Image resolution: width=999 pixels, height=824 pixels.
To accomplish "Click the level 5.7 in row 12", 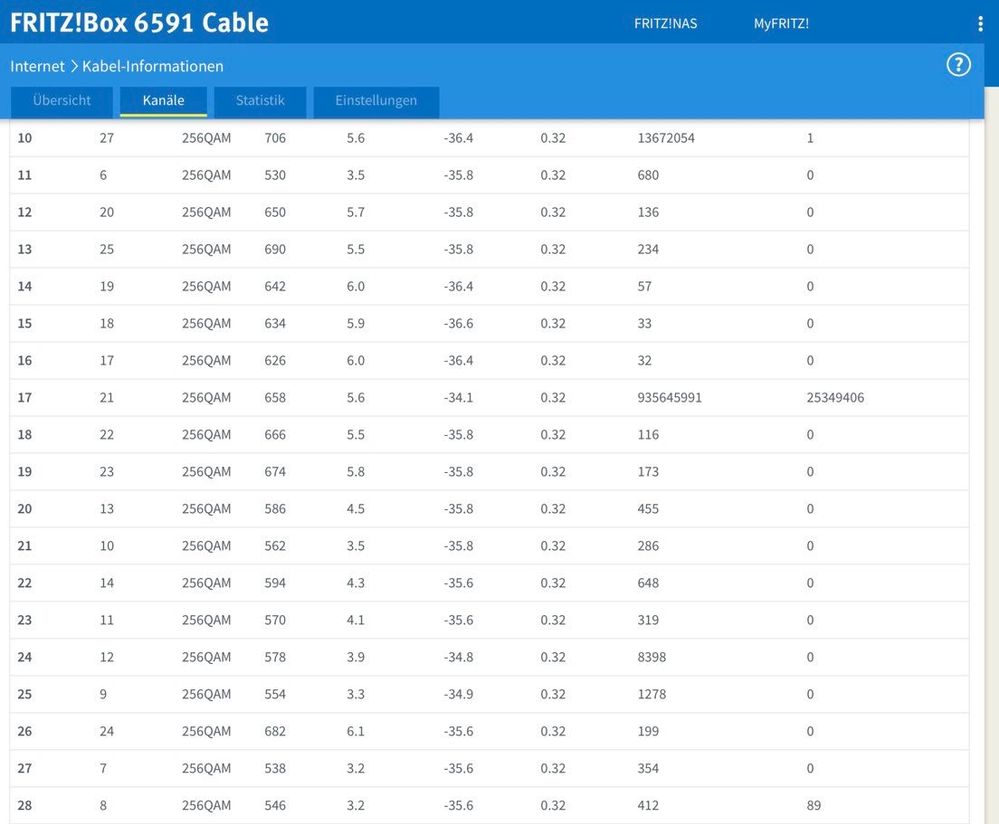I will pyautogui.click(x=356, y=212).
